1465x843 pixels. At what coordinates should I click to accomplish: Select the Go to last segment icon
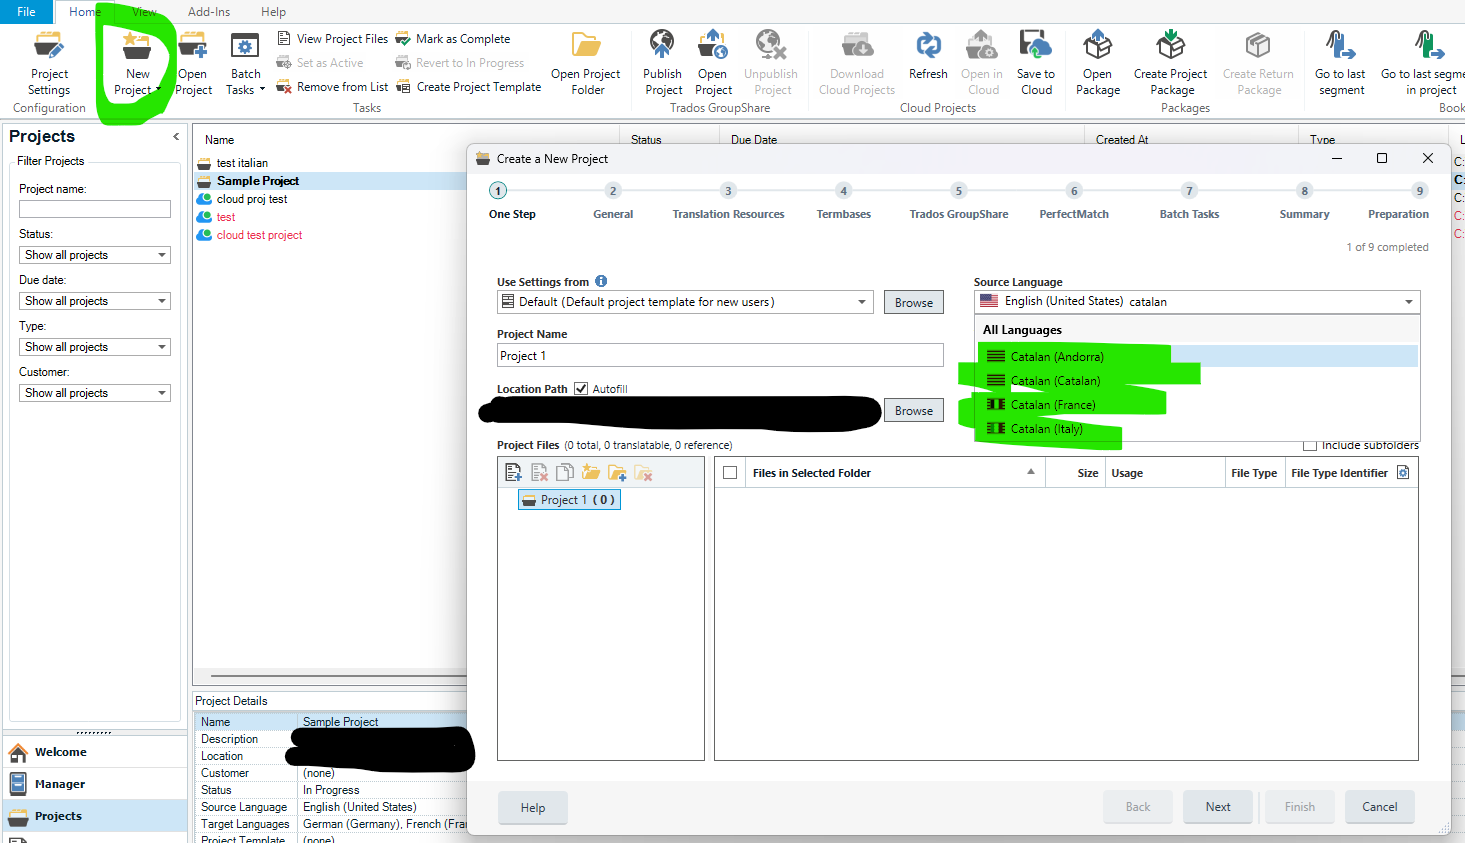[x=1339, y=60]
